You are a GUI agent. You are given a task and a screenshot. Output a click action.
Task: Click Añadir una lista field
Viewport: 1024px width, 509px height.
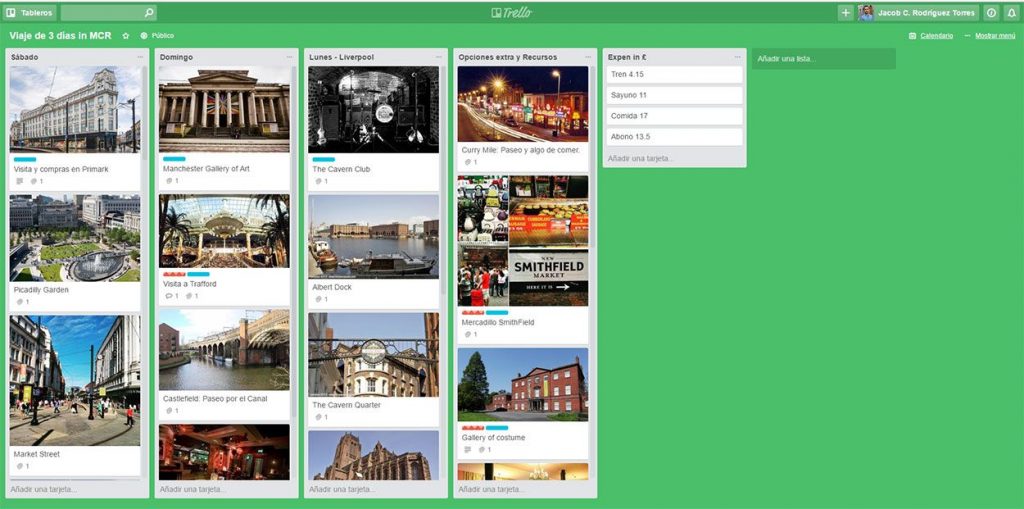pos(824,59)
